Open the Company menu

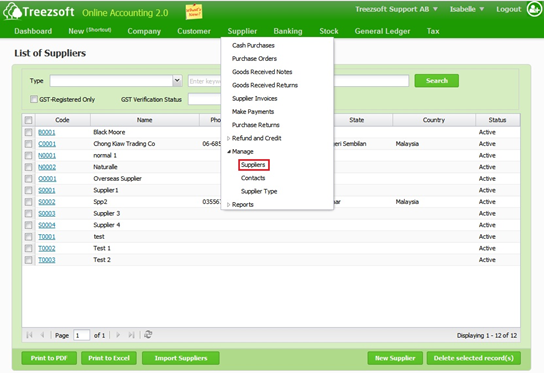144,31
